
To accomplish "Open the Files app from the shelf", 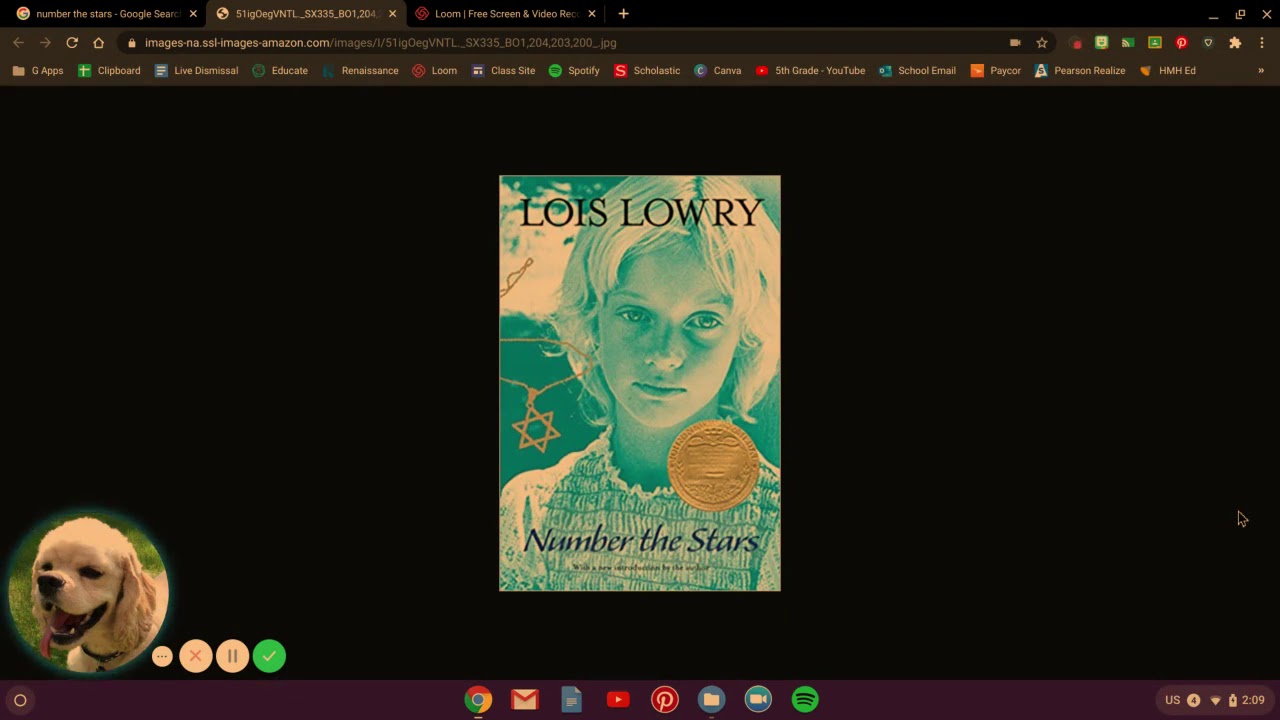I will tap(711, 700).
